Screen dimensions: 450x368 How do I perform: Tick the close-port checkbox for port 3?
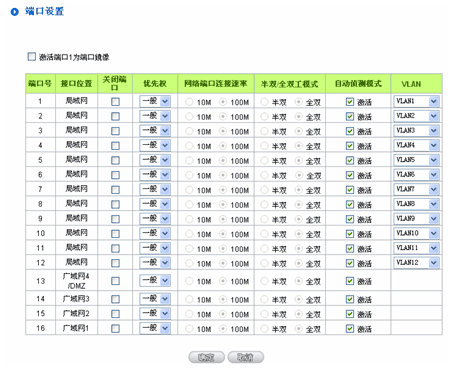[x=115, y=131]
